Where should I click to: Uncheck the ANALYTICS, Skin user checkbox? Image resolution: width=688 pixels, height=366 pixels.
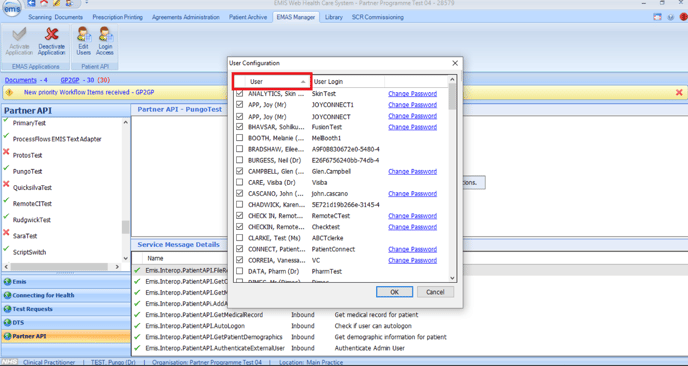click(240, 93)
